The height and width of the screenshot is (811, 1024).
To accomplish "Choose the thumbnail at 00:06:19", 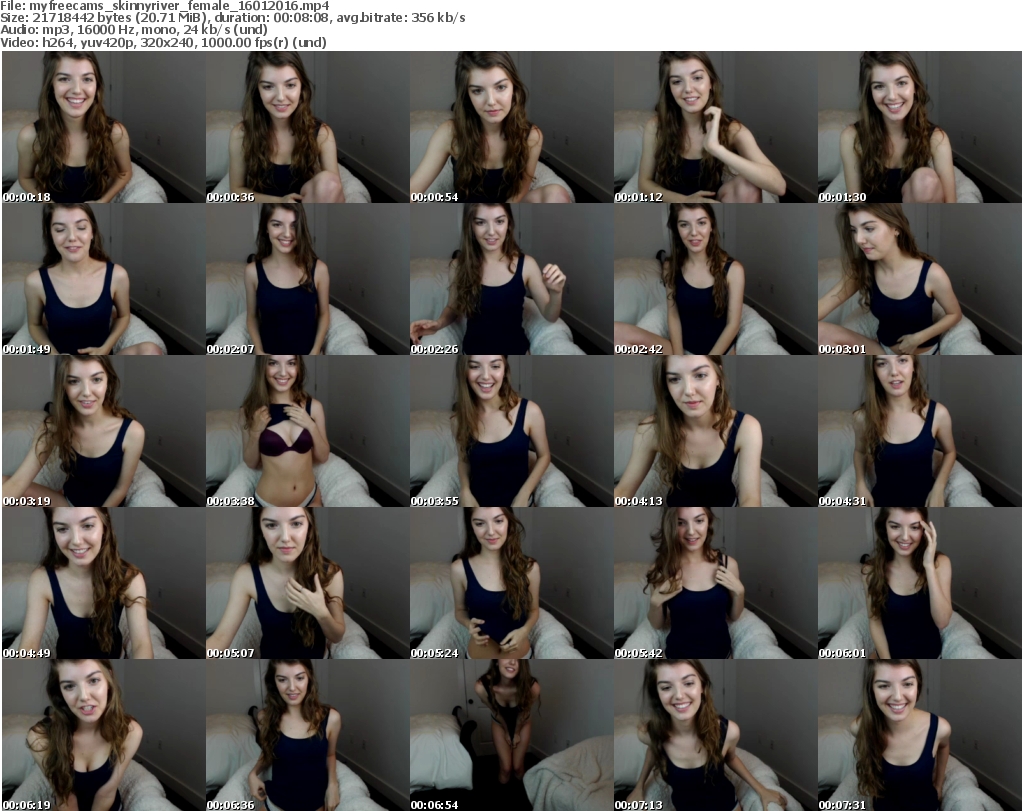I will pyautogui.click(x=104, y=735).
